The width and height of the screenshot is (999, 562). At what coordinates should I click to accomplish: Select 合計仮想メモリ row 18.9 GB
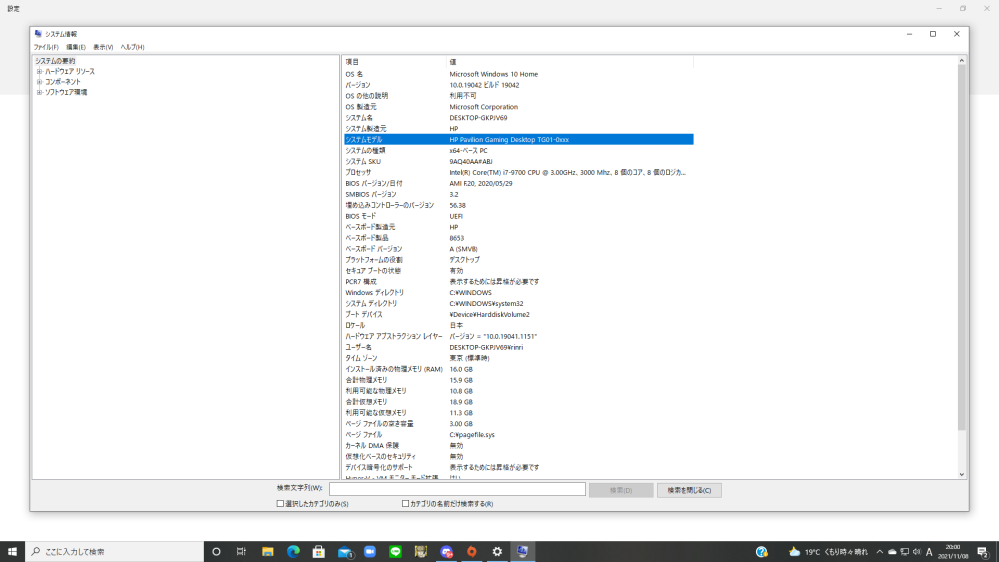(518, 402)
